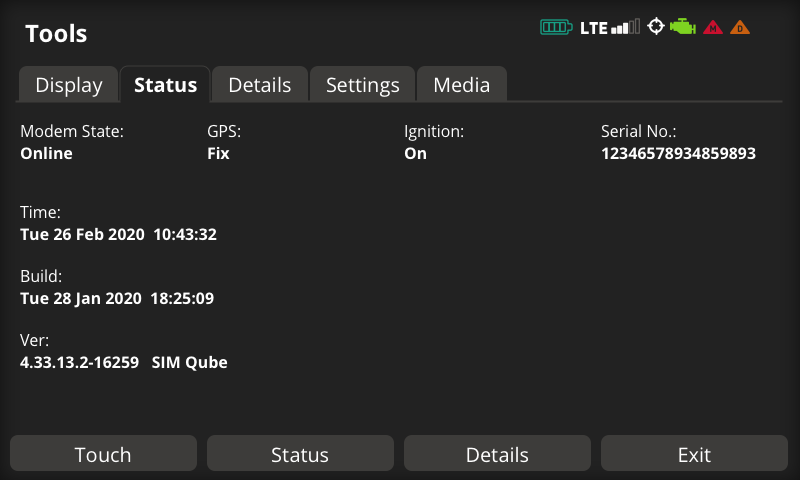The height and width of the screenshot is (480, 800).
Task: Go to the Settings tab
Action: [362, 85]
